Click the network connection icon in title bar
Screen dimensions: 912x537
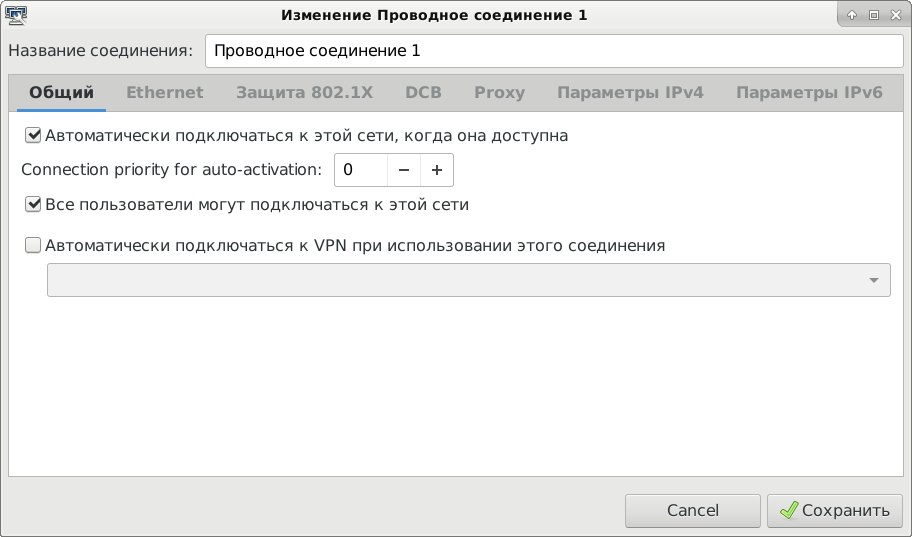point(16,15)
